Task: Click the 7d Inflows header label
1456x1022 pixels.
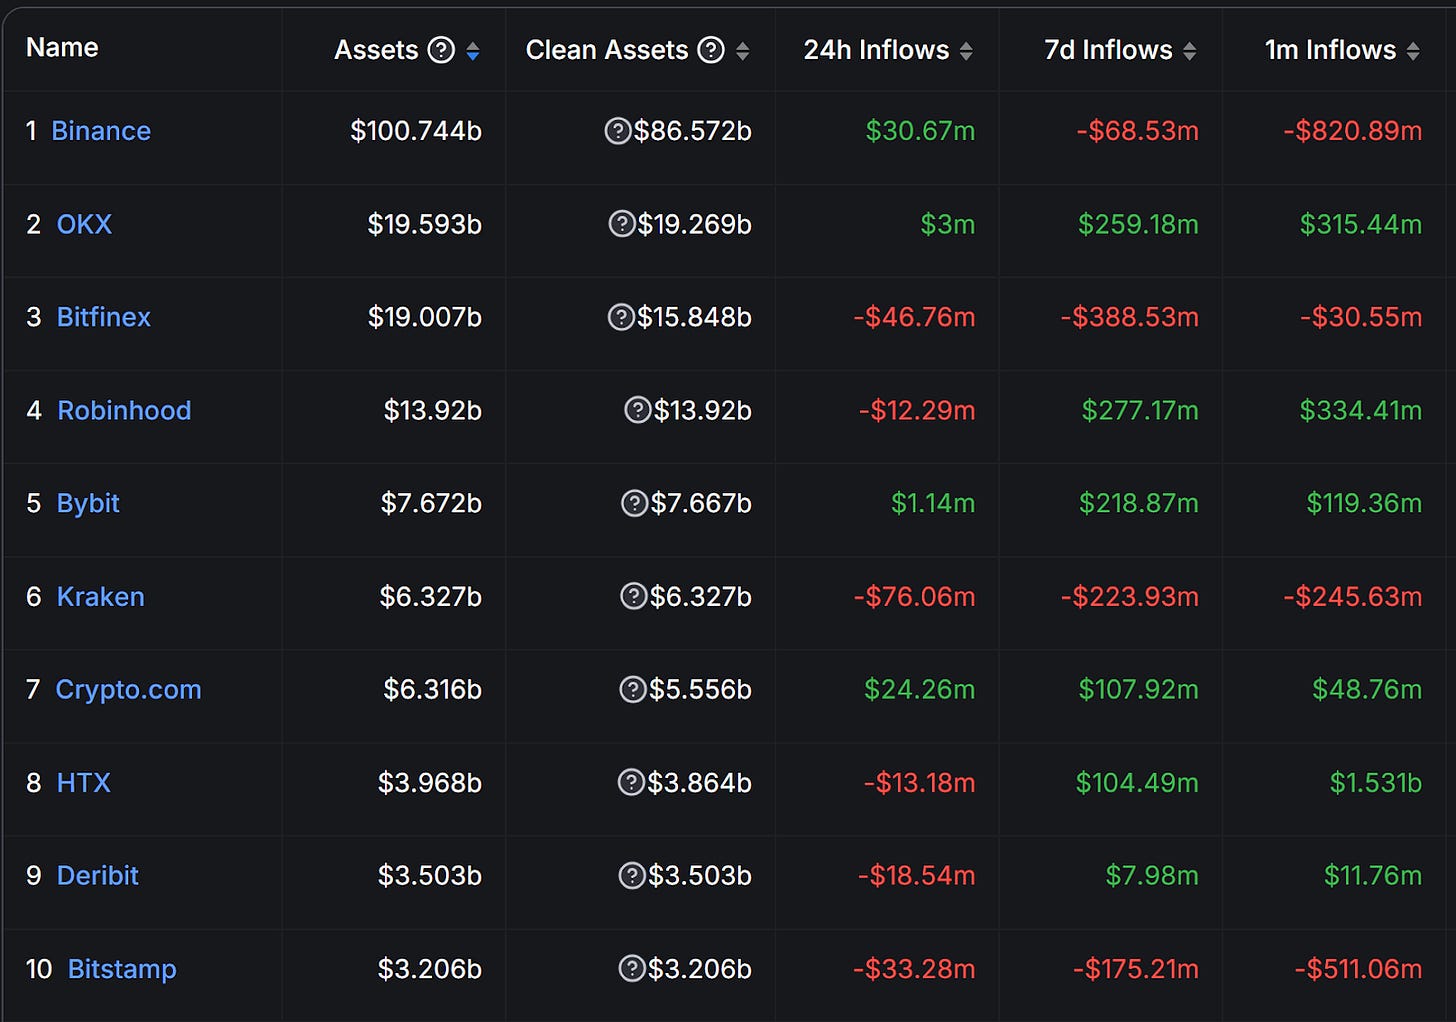Action: [x=1108, y=50]
